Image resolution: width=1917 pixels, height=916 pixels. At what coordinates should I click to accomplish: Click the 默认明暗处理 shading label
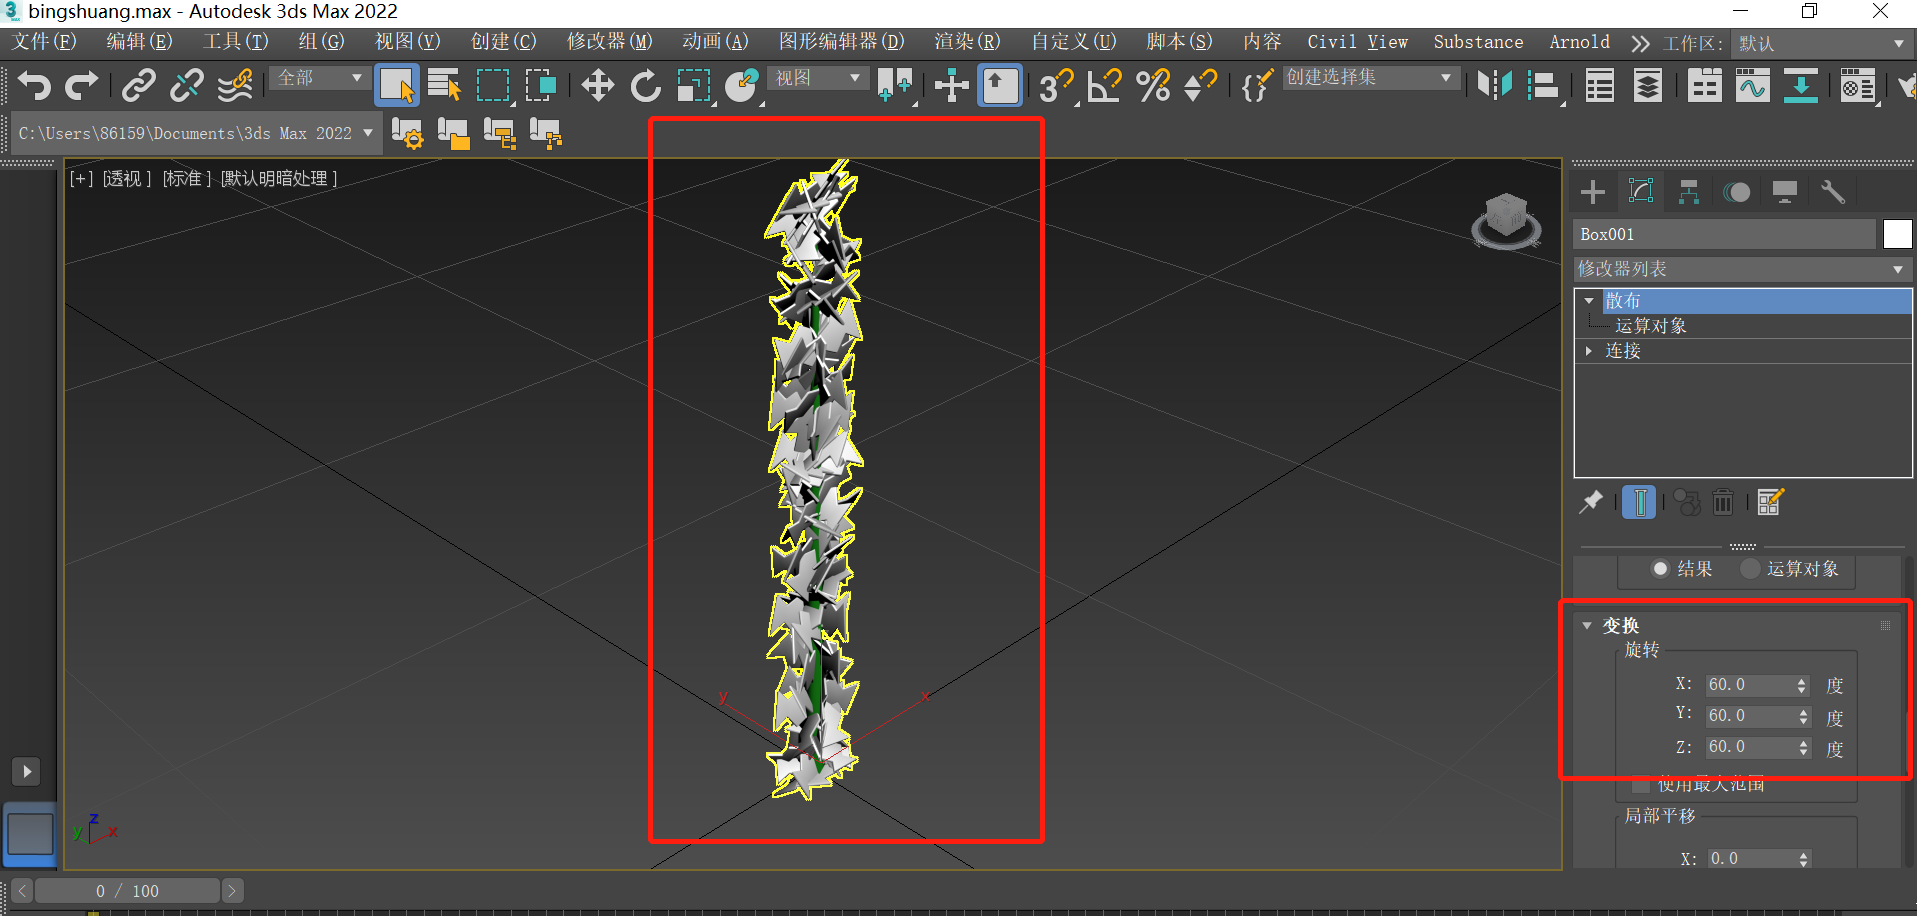click(x=279, y=179)
